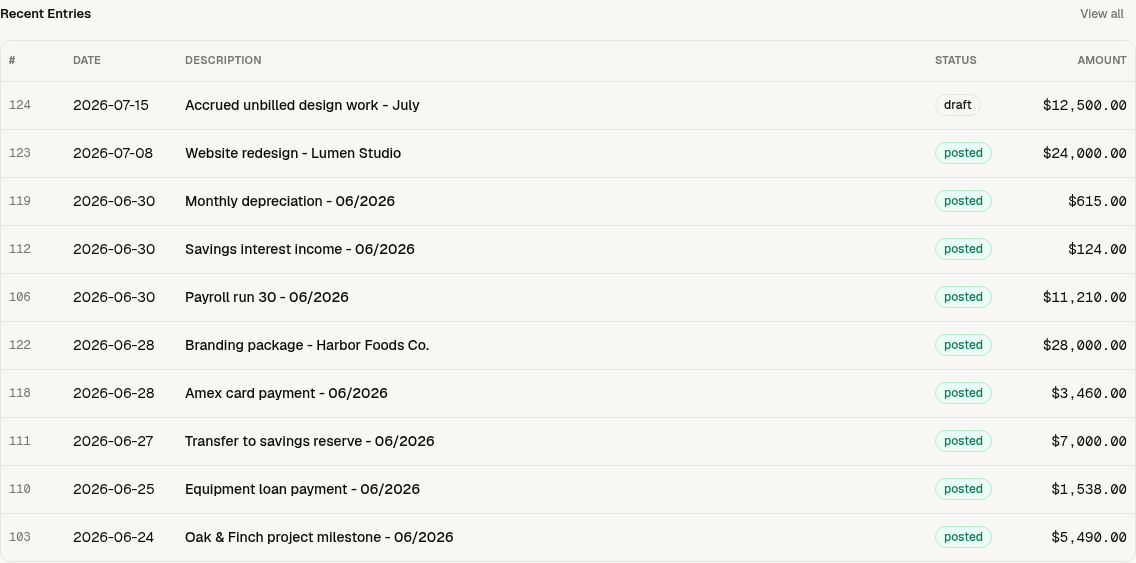Open entry Amex card payment - 06/2026
The width and height of the screenshot is (1136, 563).
click(x=286, y=393)
